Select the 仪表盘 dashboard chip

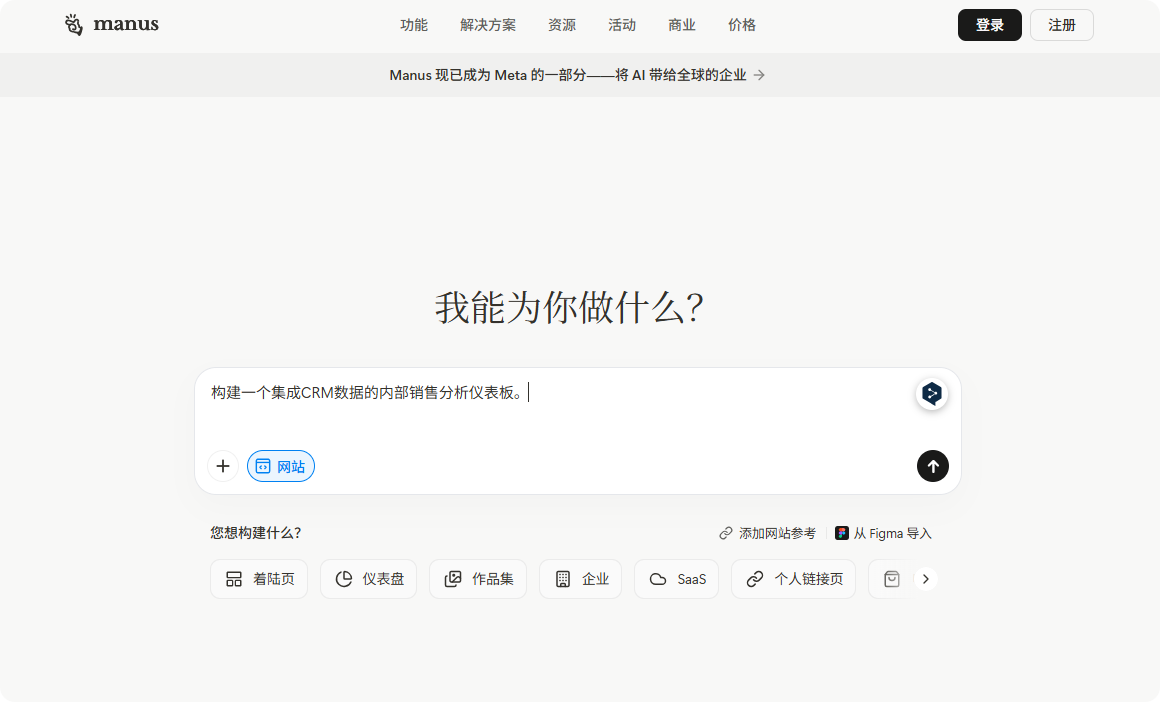tap(368, 579)
